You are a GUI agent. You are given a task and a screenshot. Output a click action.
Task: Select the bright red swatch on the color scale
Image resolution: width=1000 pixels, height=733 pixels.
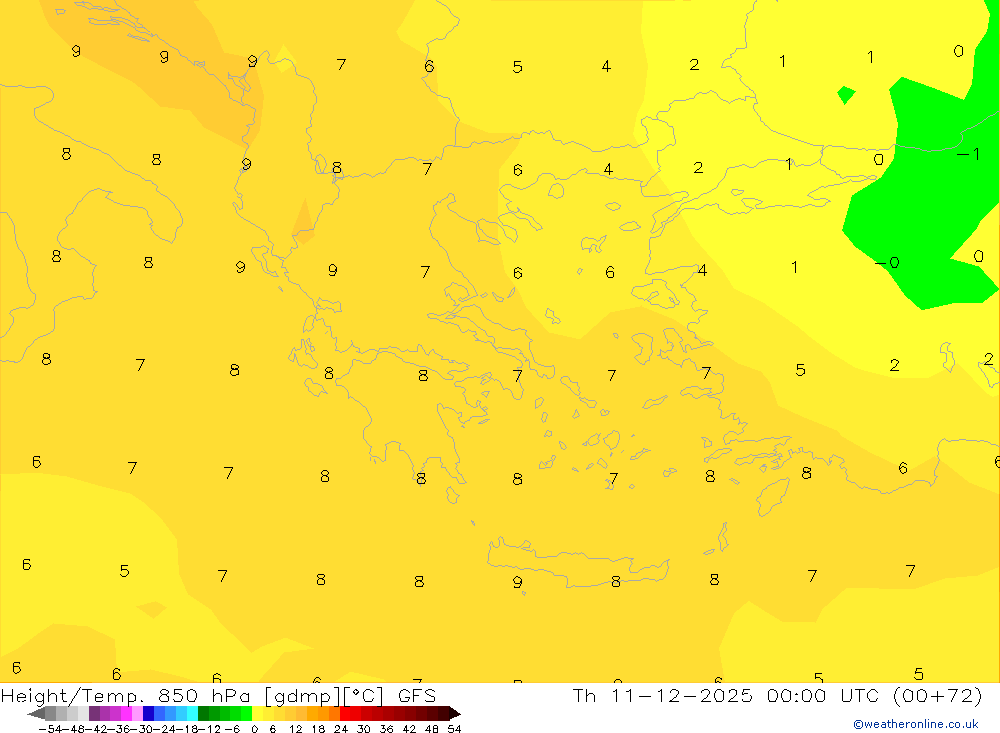pyautogui.click(x=345, y=713)
